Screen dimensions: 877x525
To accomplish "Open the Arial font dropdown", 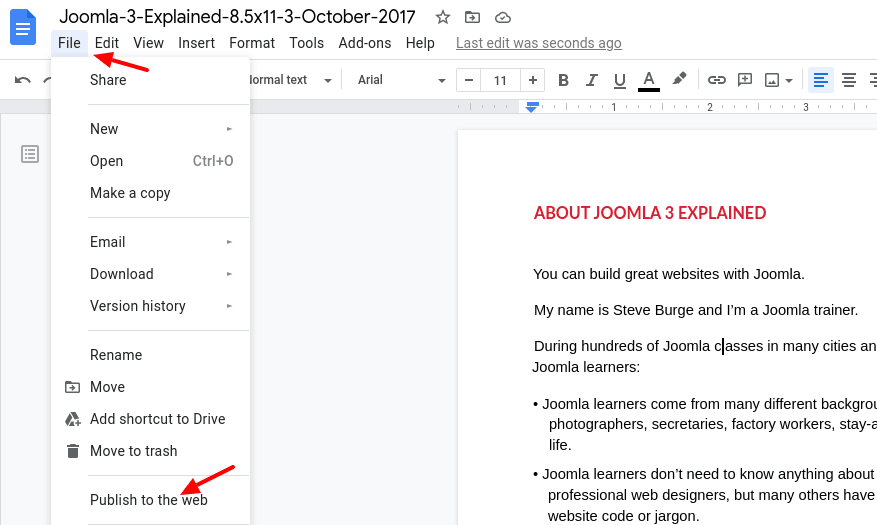I will (401, 80).
